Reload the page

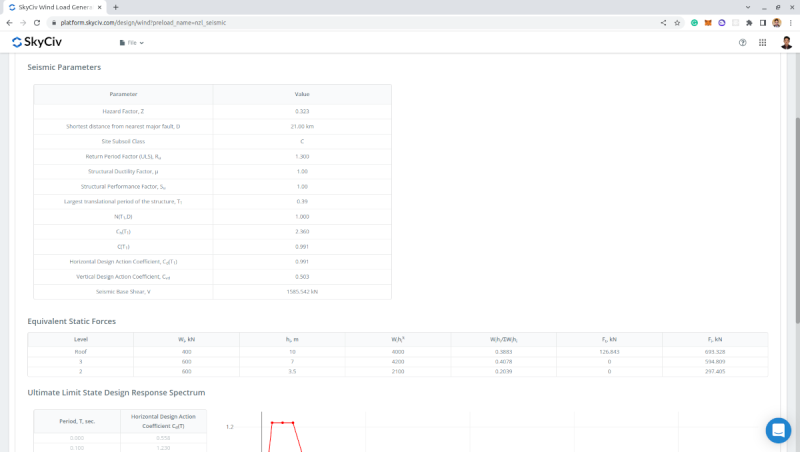tap(38, 22)
